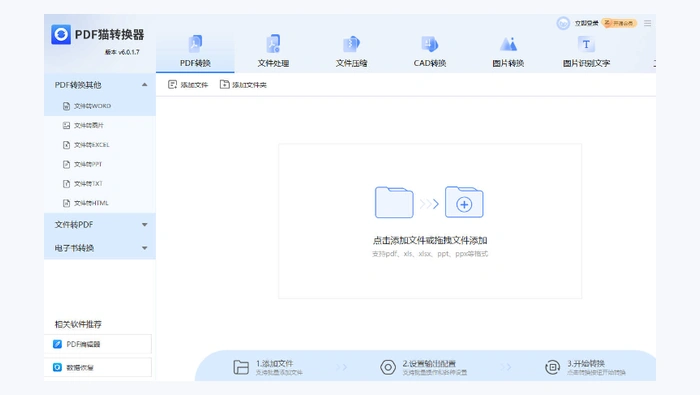This screenshot has width=700, height=395.
Task: Click the 文件转PPT file icon
Action: click(x=66, y=164)
